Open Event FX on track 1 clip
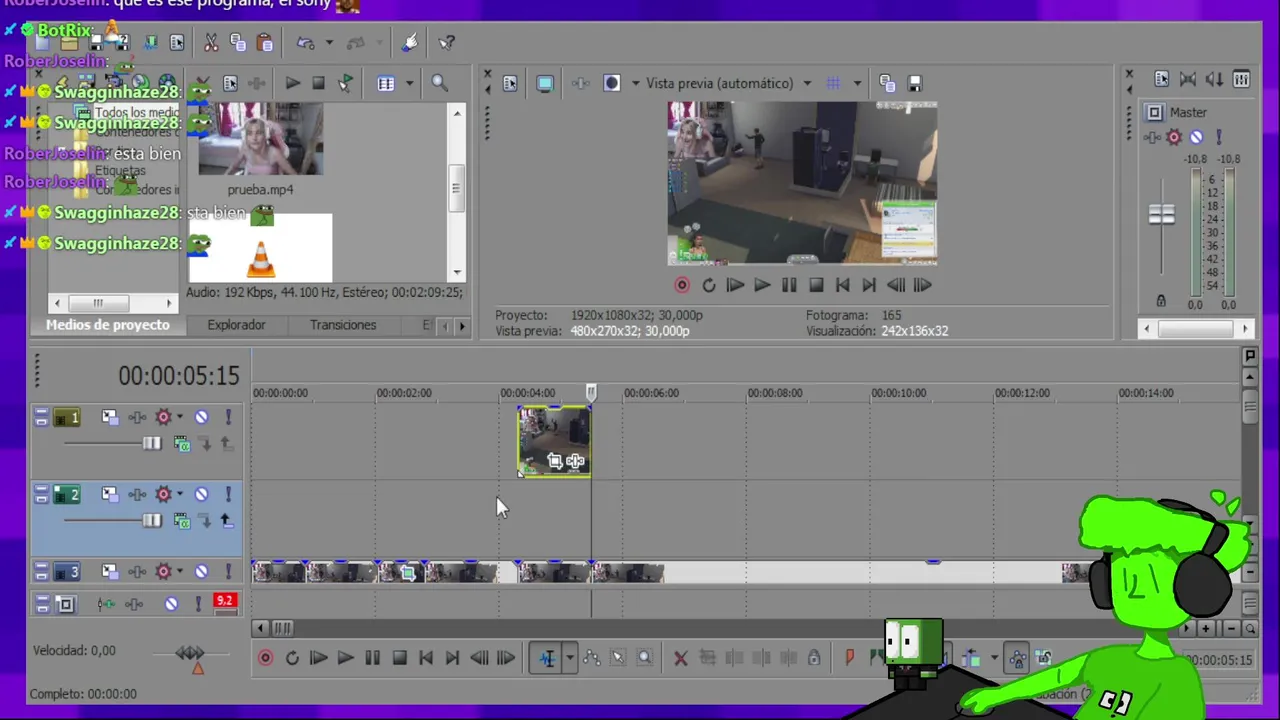 pos(575,462)
